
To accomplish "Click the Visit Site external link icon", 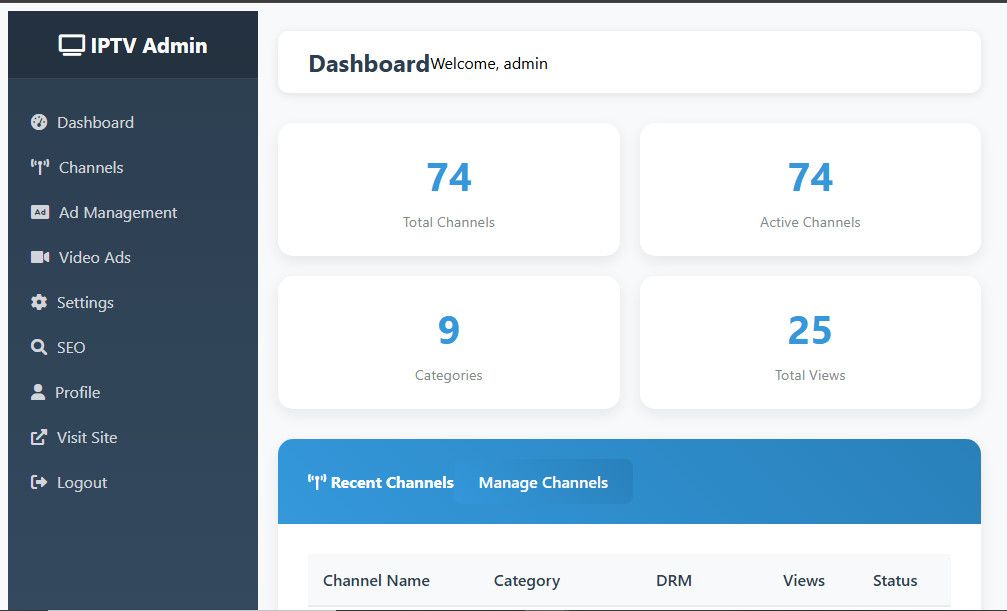I will point(39,437).
